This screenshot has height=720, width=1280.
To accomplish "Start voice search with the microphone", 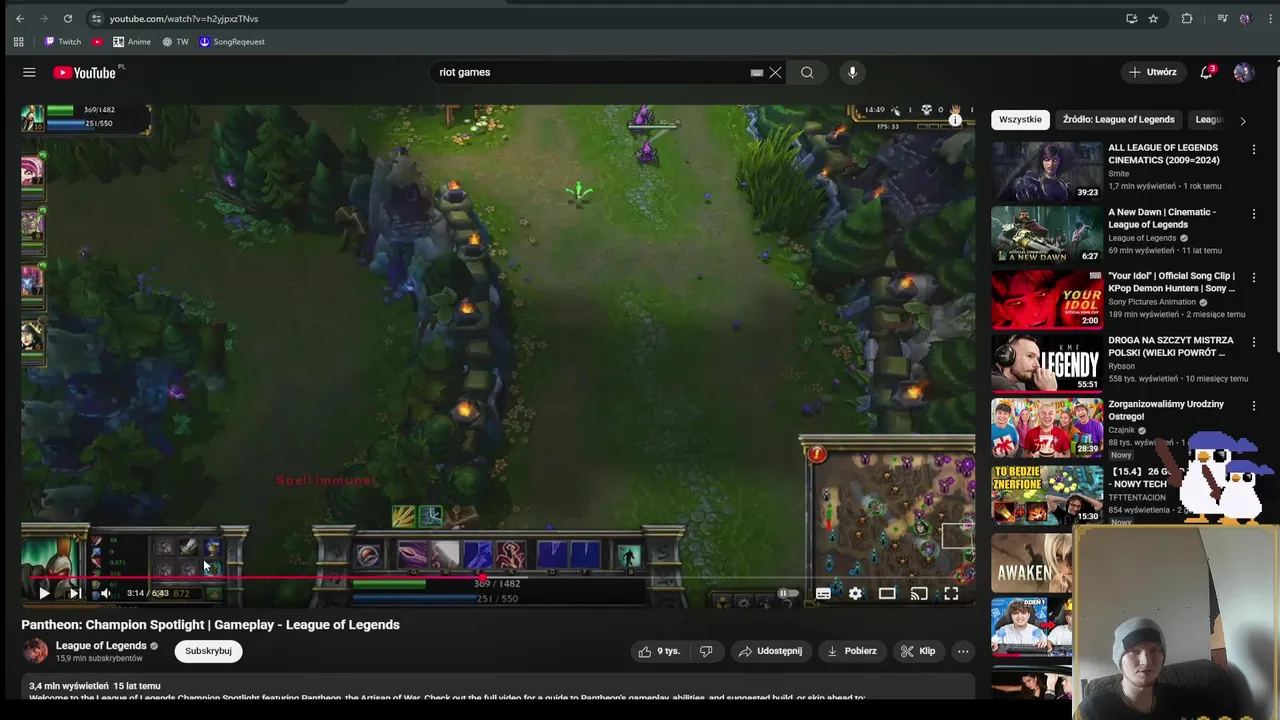I will (852, 72).
